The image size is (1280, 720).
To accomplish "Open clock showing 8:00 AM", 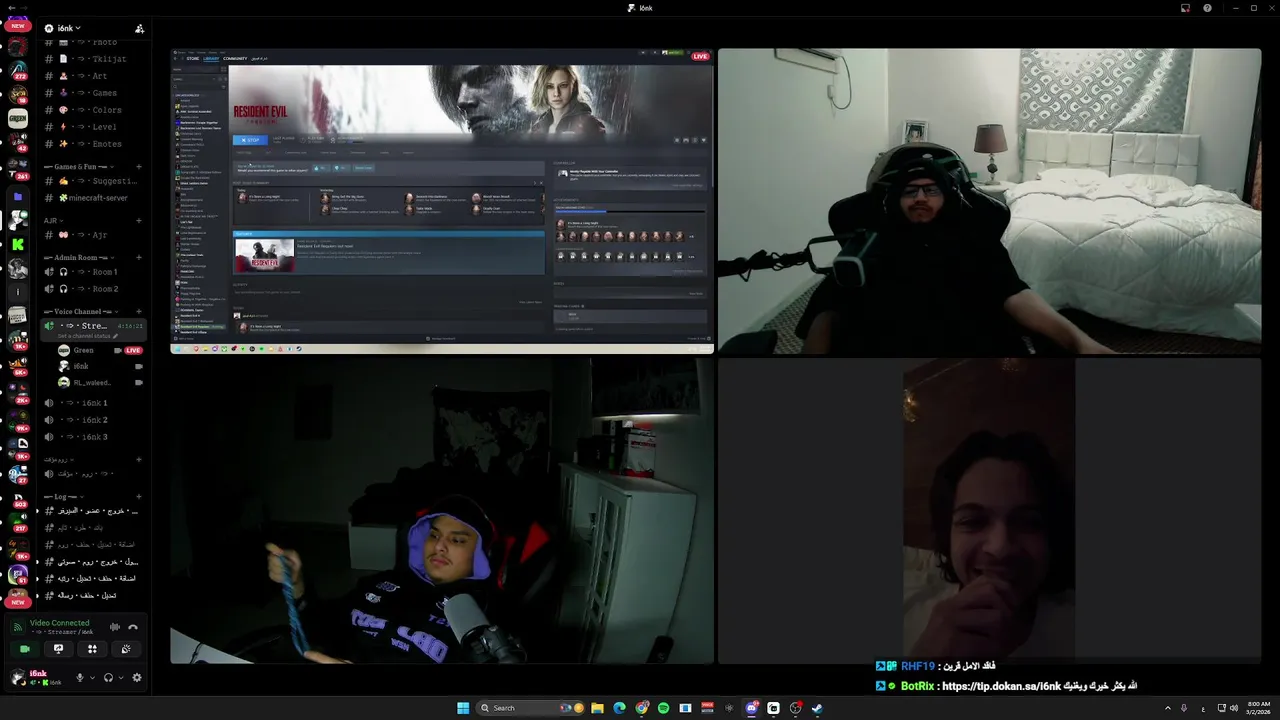I will (x=1258, y=708).
